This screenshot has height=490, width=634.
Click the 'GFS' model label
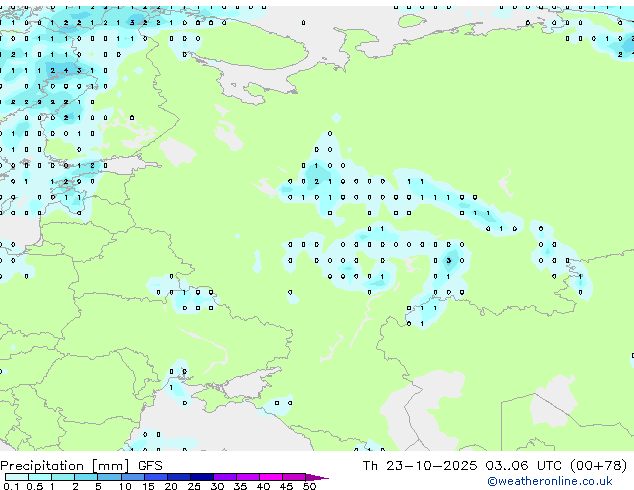150,466
